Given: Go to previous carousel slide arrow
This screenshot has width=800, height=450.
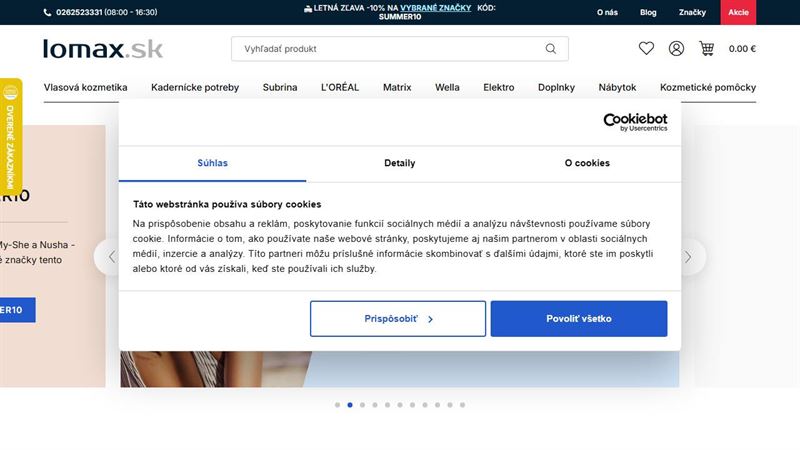Looking at the screenshot, I should 111,257.
